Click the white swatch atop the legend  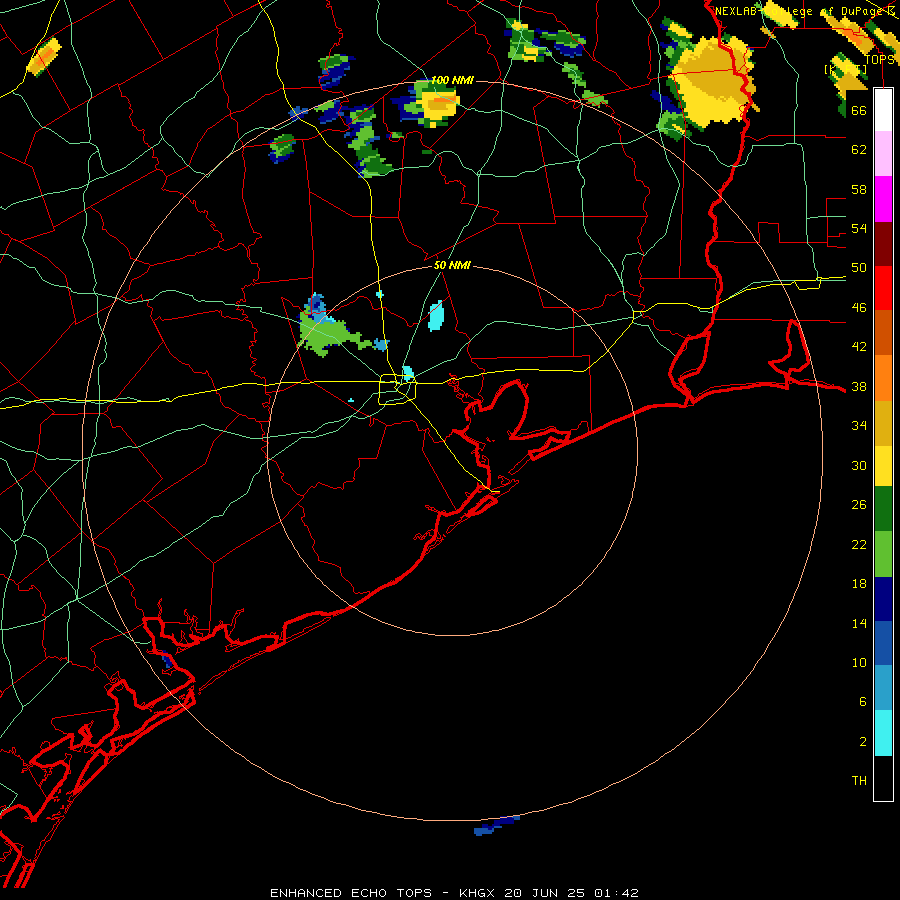883,110
